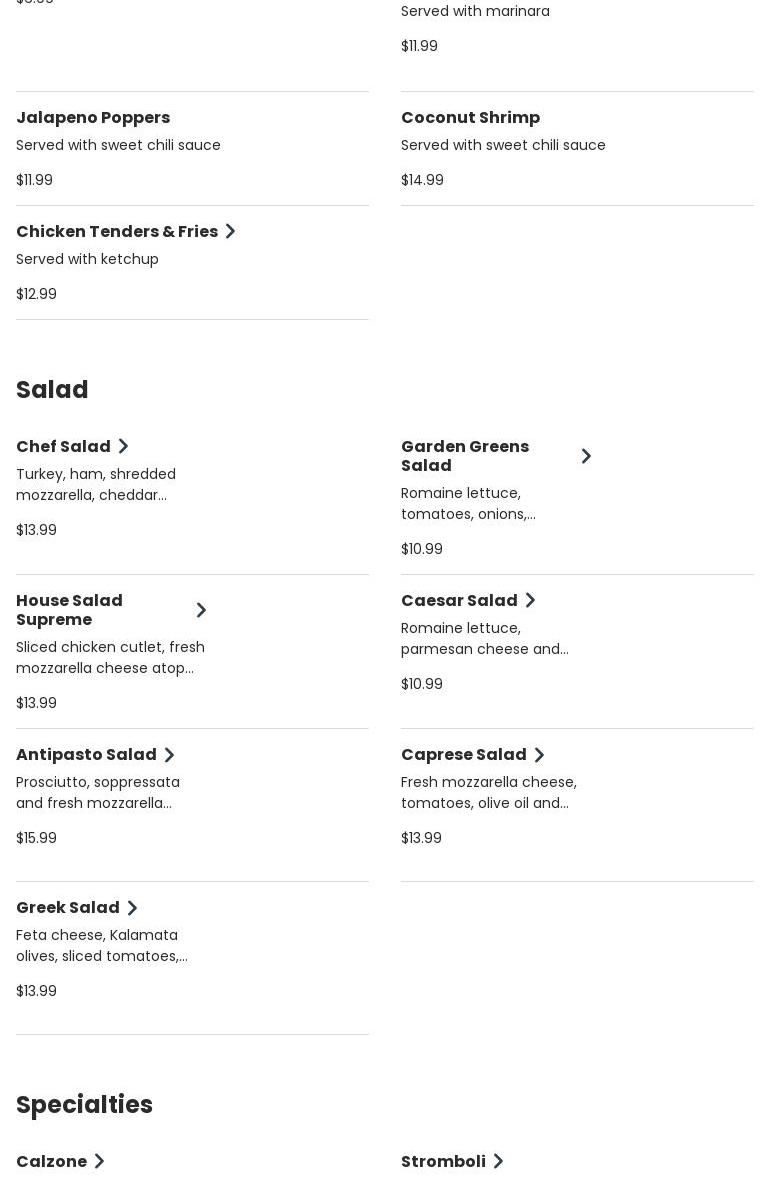Click the chevron next to House Salad Supreme
The width and height of the screenshot is (770, 1179).
pyautogui.click(x=201, y=610)
